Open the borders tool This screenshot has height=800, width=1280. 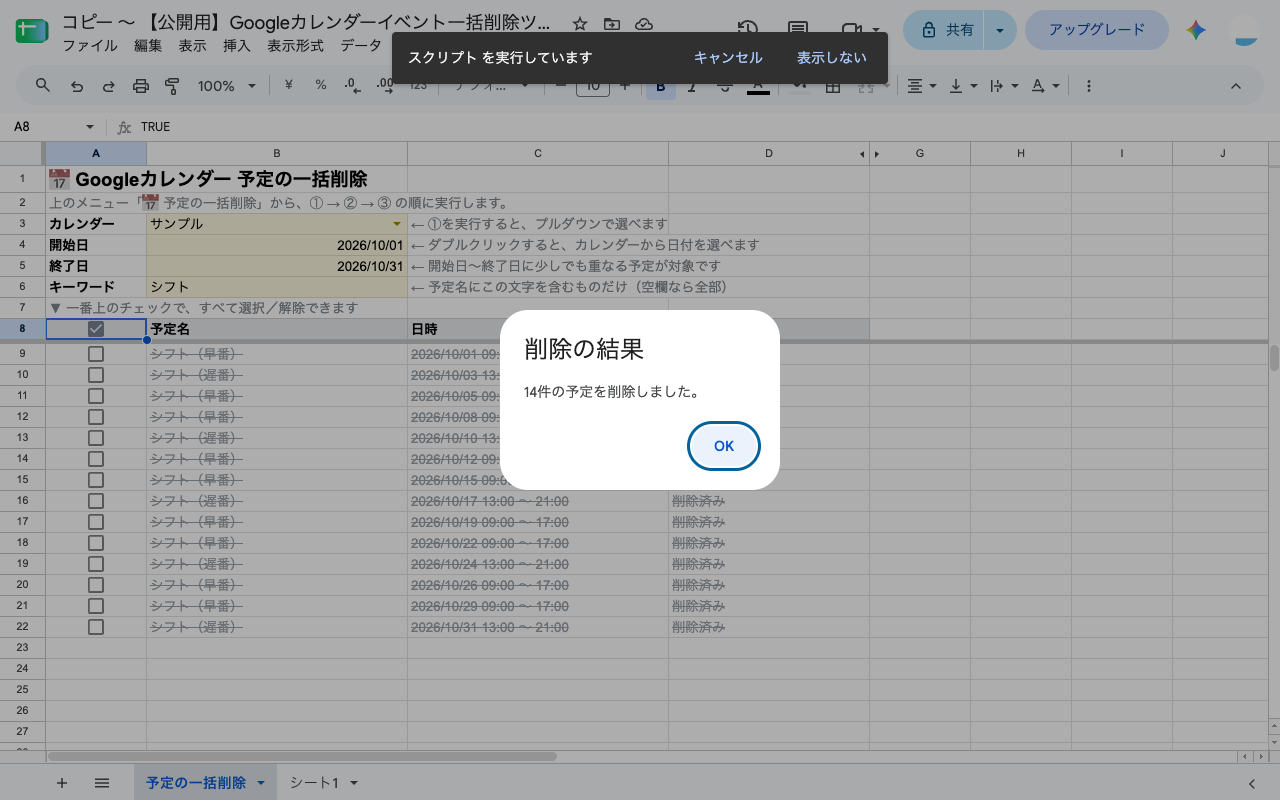point(832,87)
